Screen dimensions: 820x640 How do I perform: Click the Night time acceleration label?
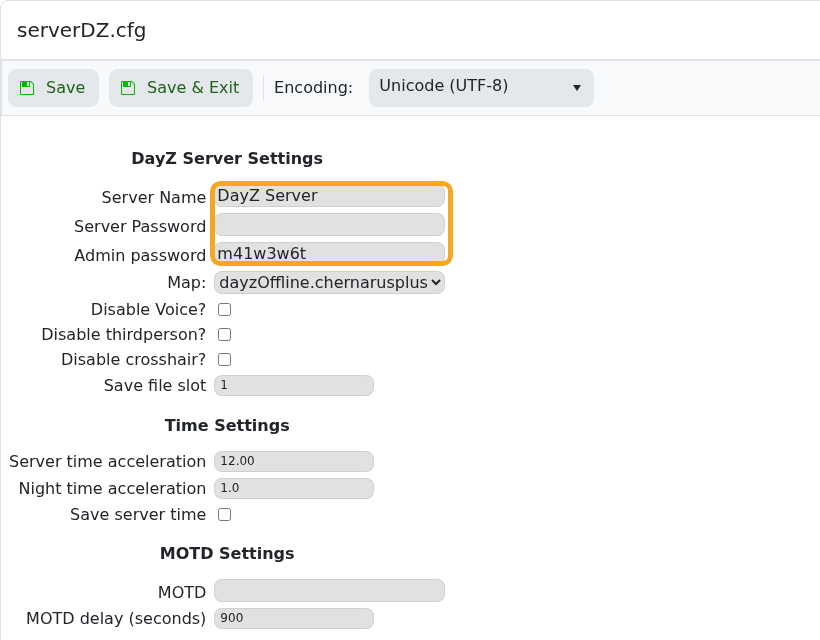click(x=112, y=488)
